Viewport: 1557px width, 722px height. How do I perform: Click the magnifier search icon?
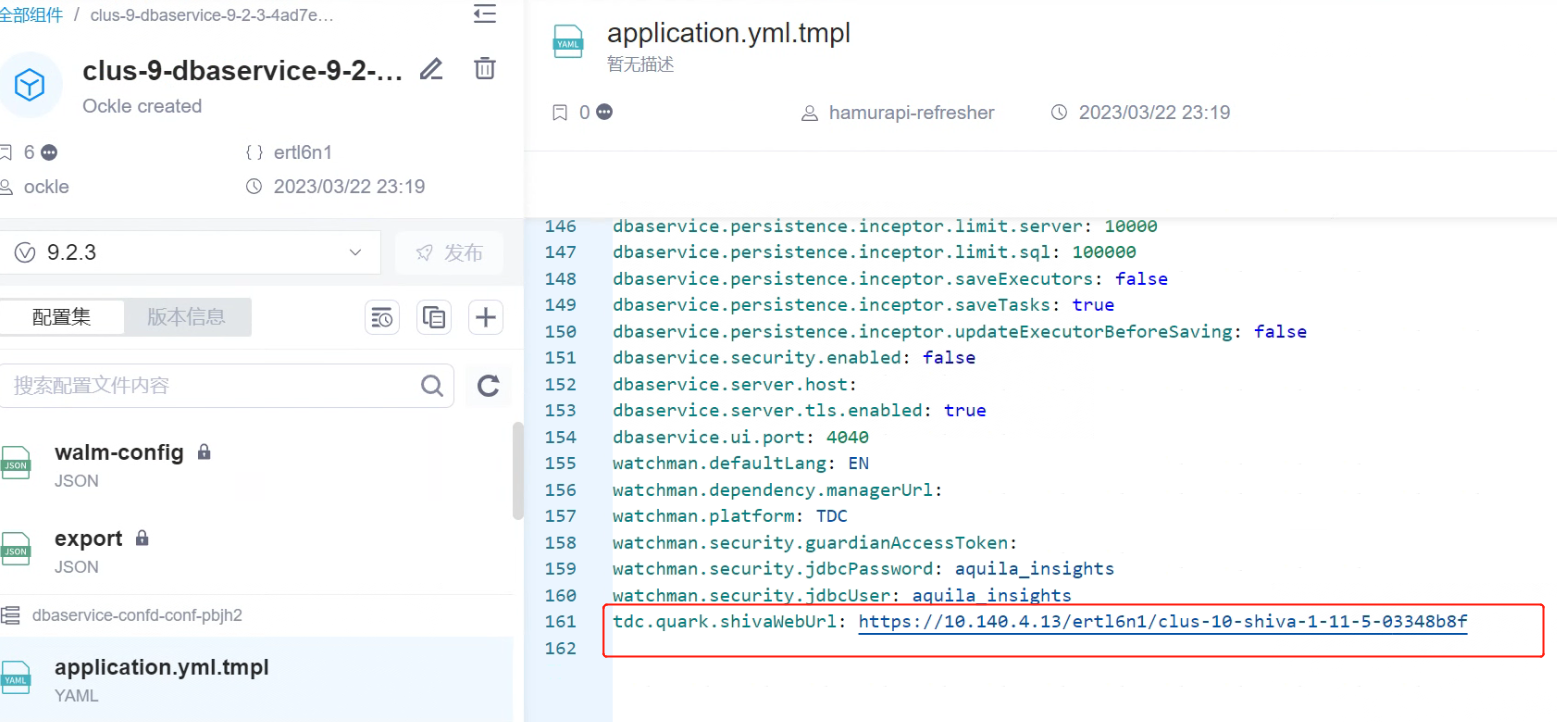pos(432,386)
